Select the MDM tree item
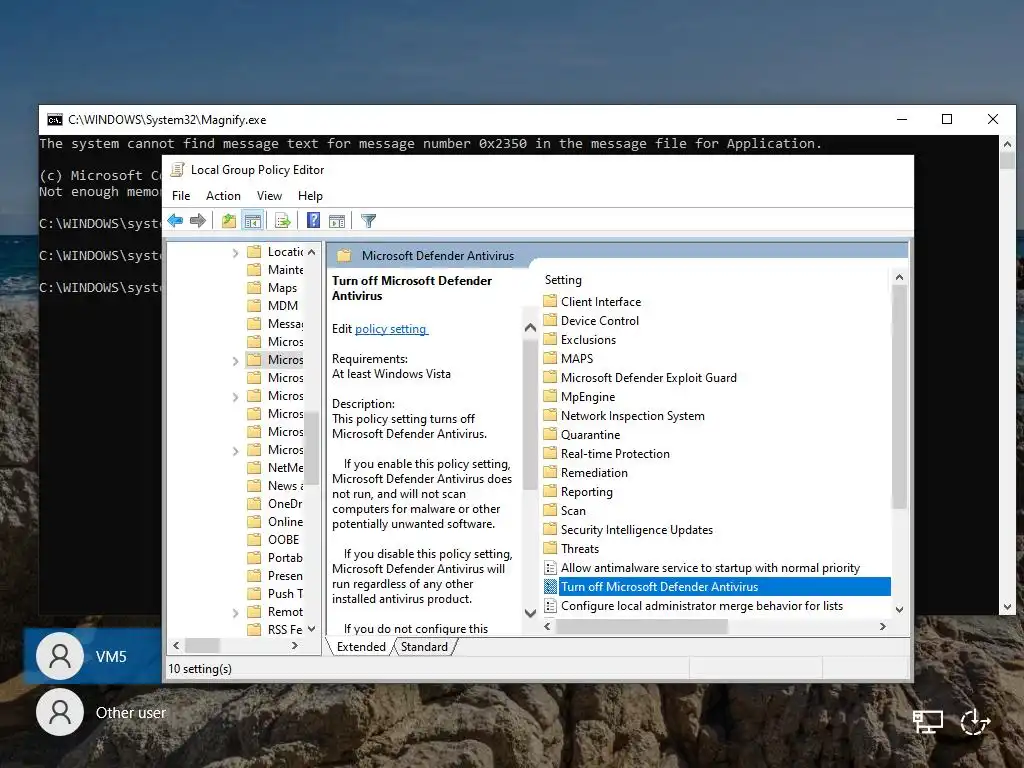The width and height of the screenshot is (1024, 768). pos(274,306)
